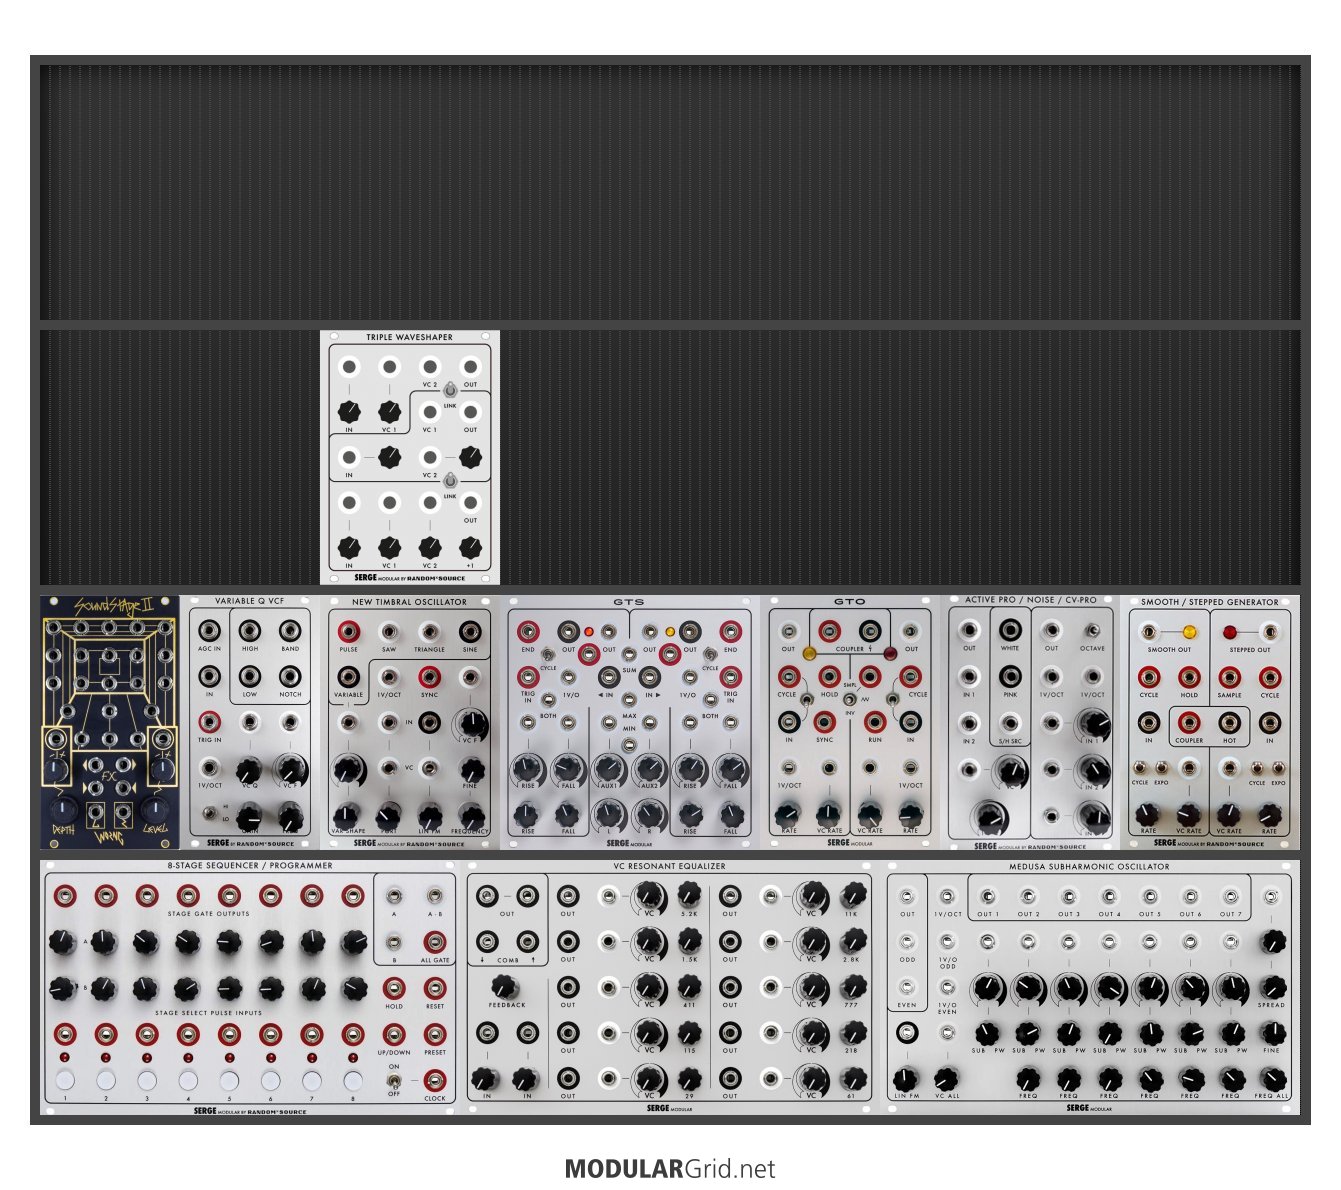Click the AGC IN jack on Variable Q VCF
This screenshot has width=1341, height=1190.
pyautogui.click(x=210, y=631)
